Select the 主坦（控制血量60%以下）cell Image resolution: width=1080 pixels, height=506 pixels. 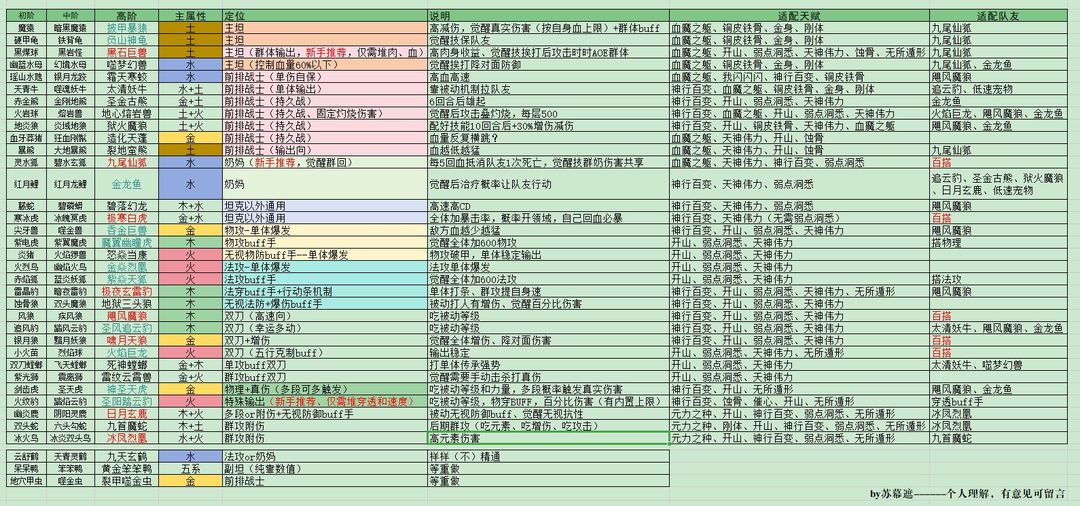[324, 63]
